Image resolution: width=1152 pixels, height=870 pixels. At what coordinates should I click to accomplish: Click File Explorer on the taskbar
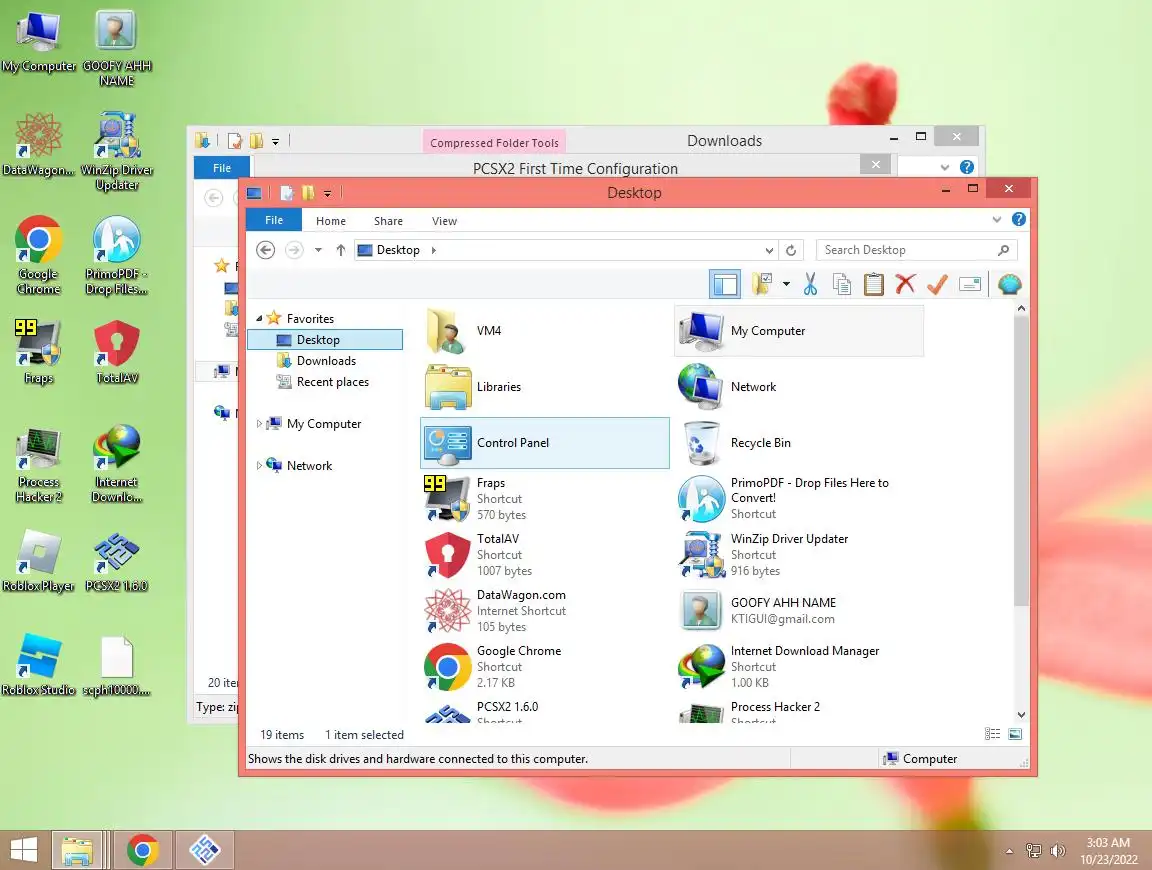(76, 850)
